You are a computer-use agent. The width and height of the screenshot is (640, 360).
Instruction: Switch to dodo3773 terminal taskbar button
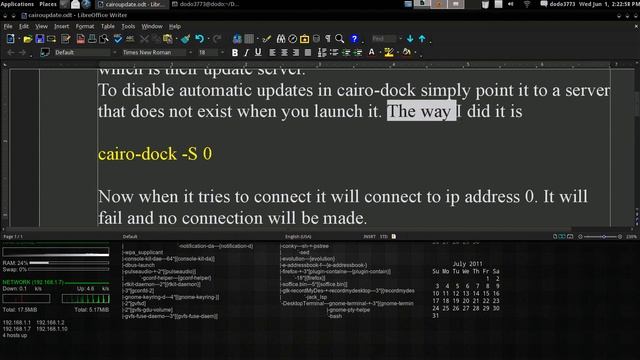coord(206,4)
